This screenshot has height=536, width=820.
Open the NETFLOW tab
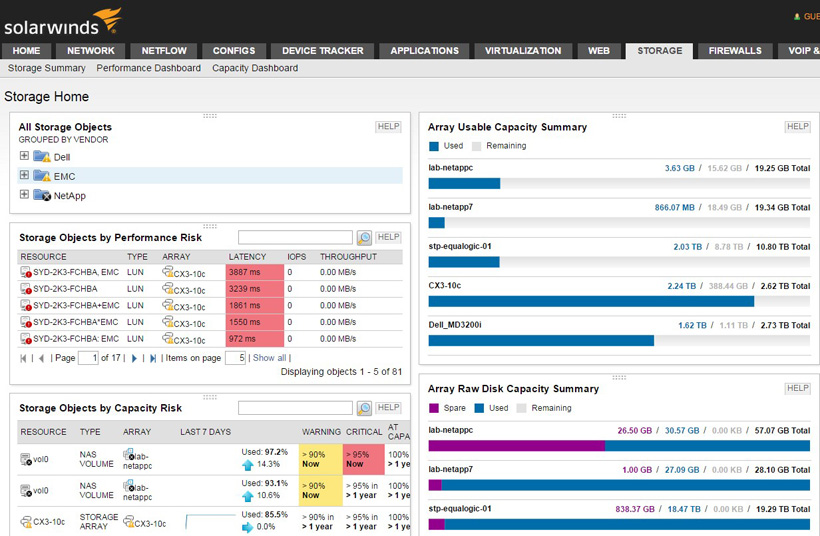pyautogui.click(x=163, y=51)
